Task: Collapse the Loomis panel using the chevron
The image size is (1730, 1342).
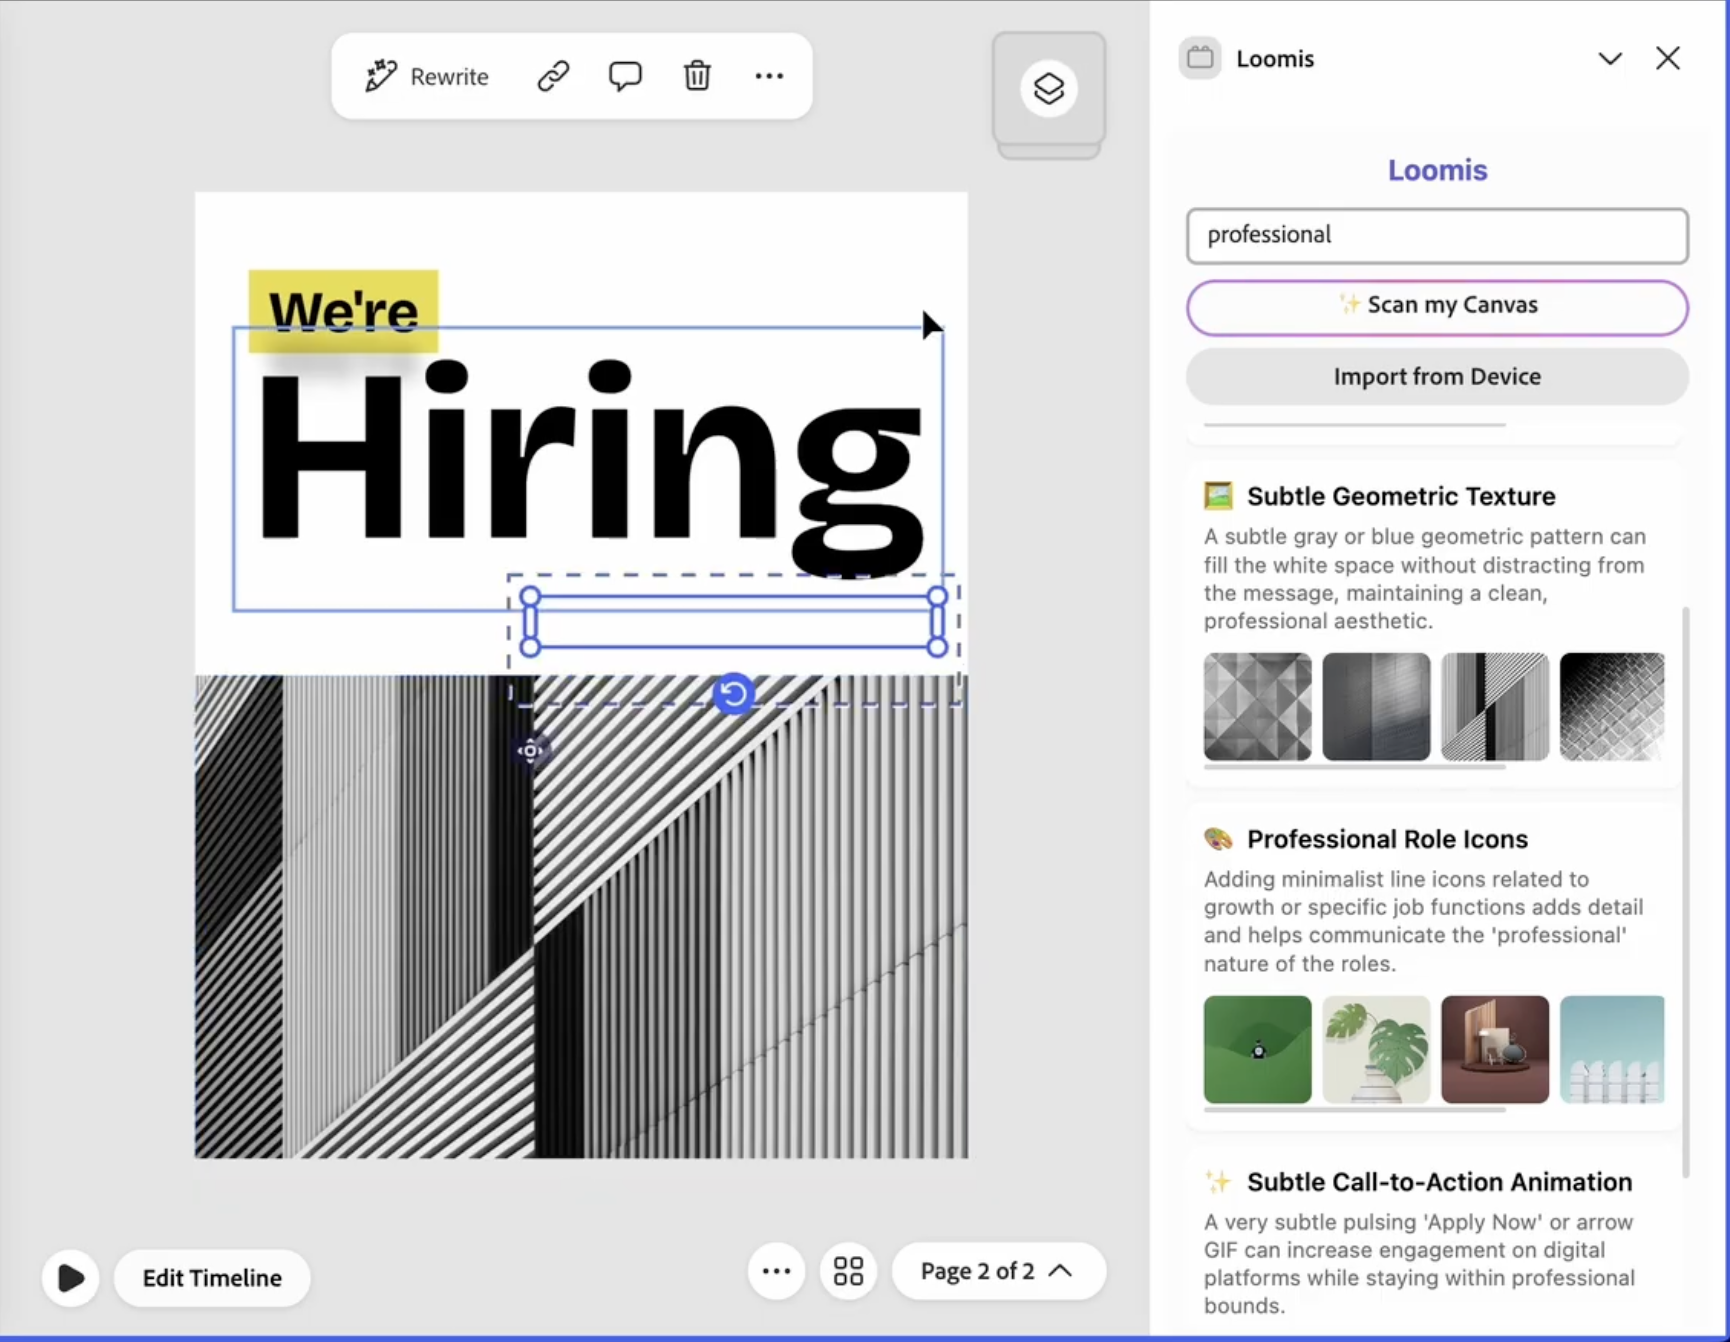Action: [1610, 58]
